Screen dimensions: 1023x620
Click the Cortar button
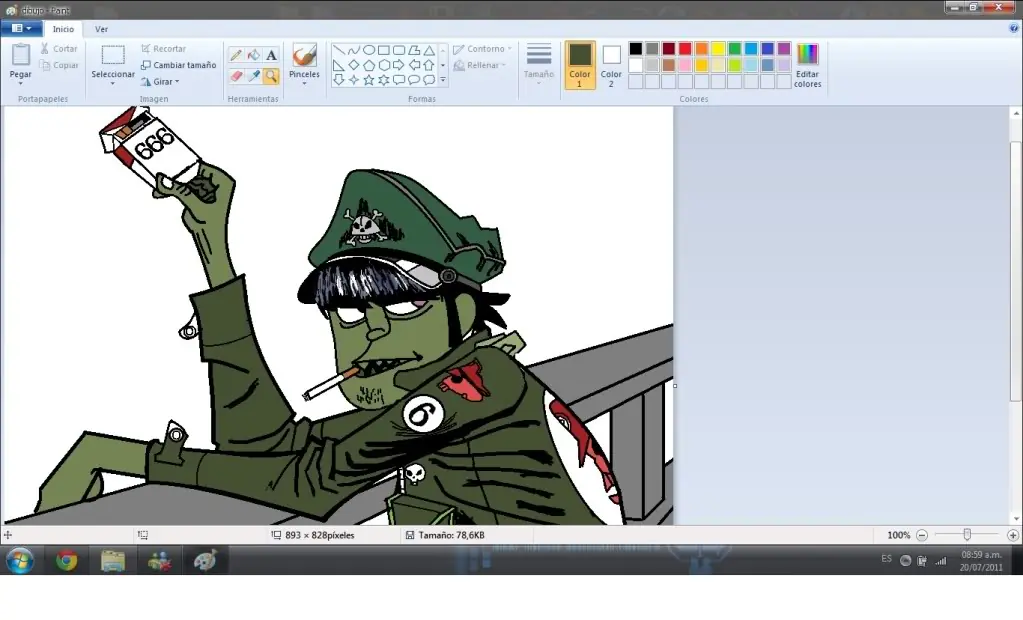[59, 49]
